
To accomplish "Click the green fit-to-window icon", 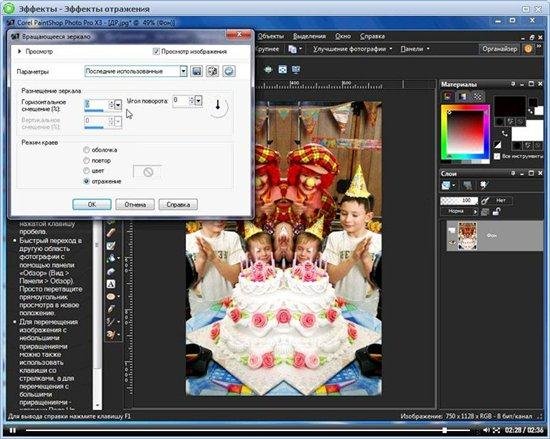I will 268,69.
